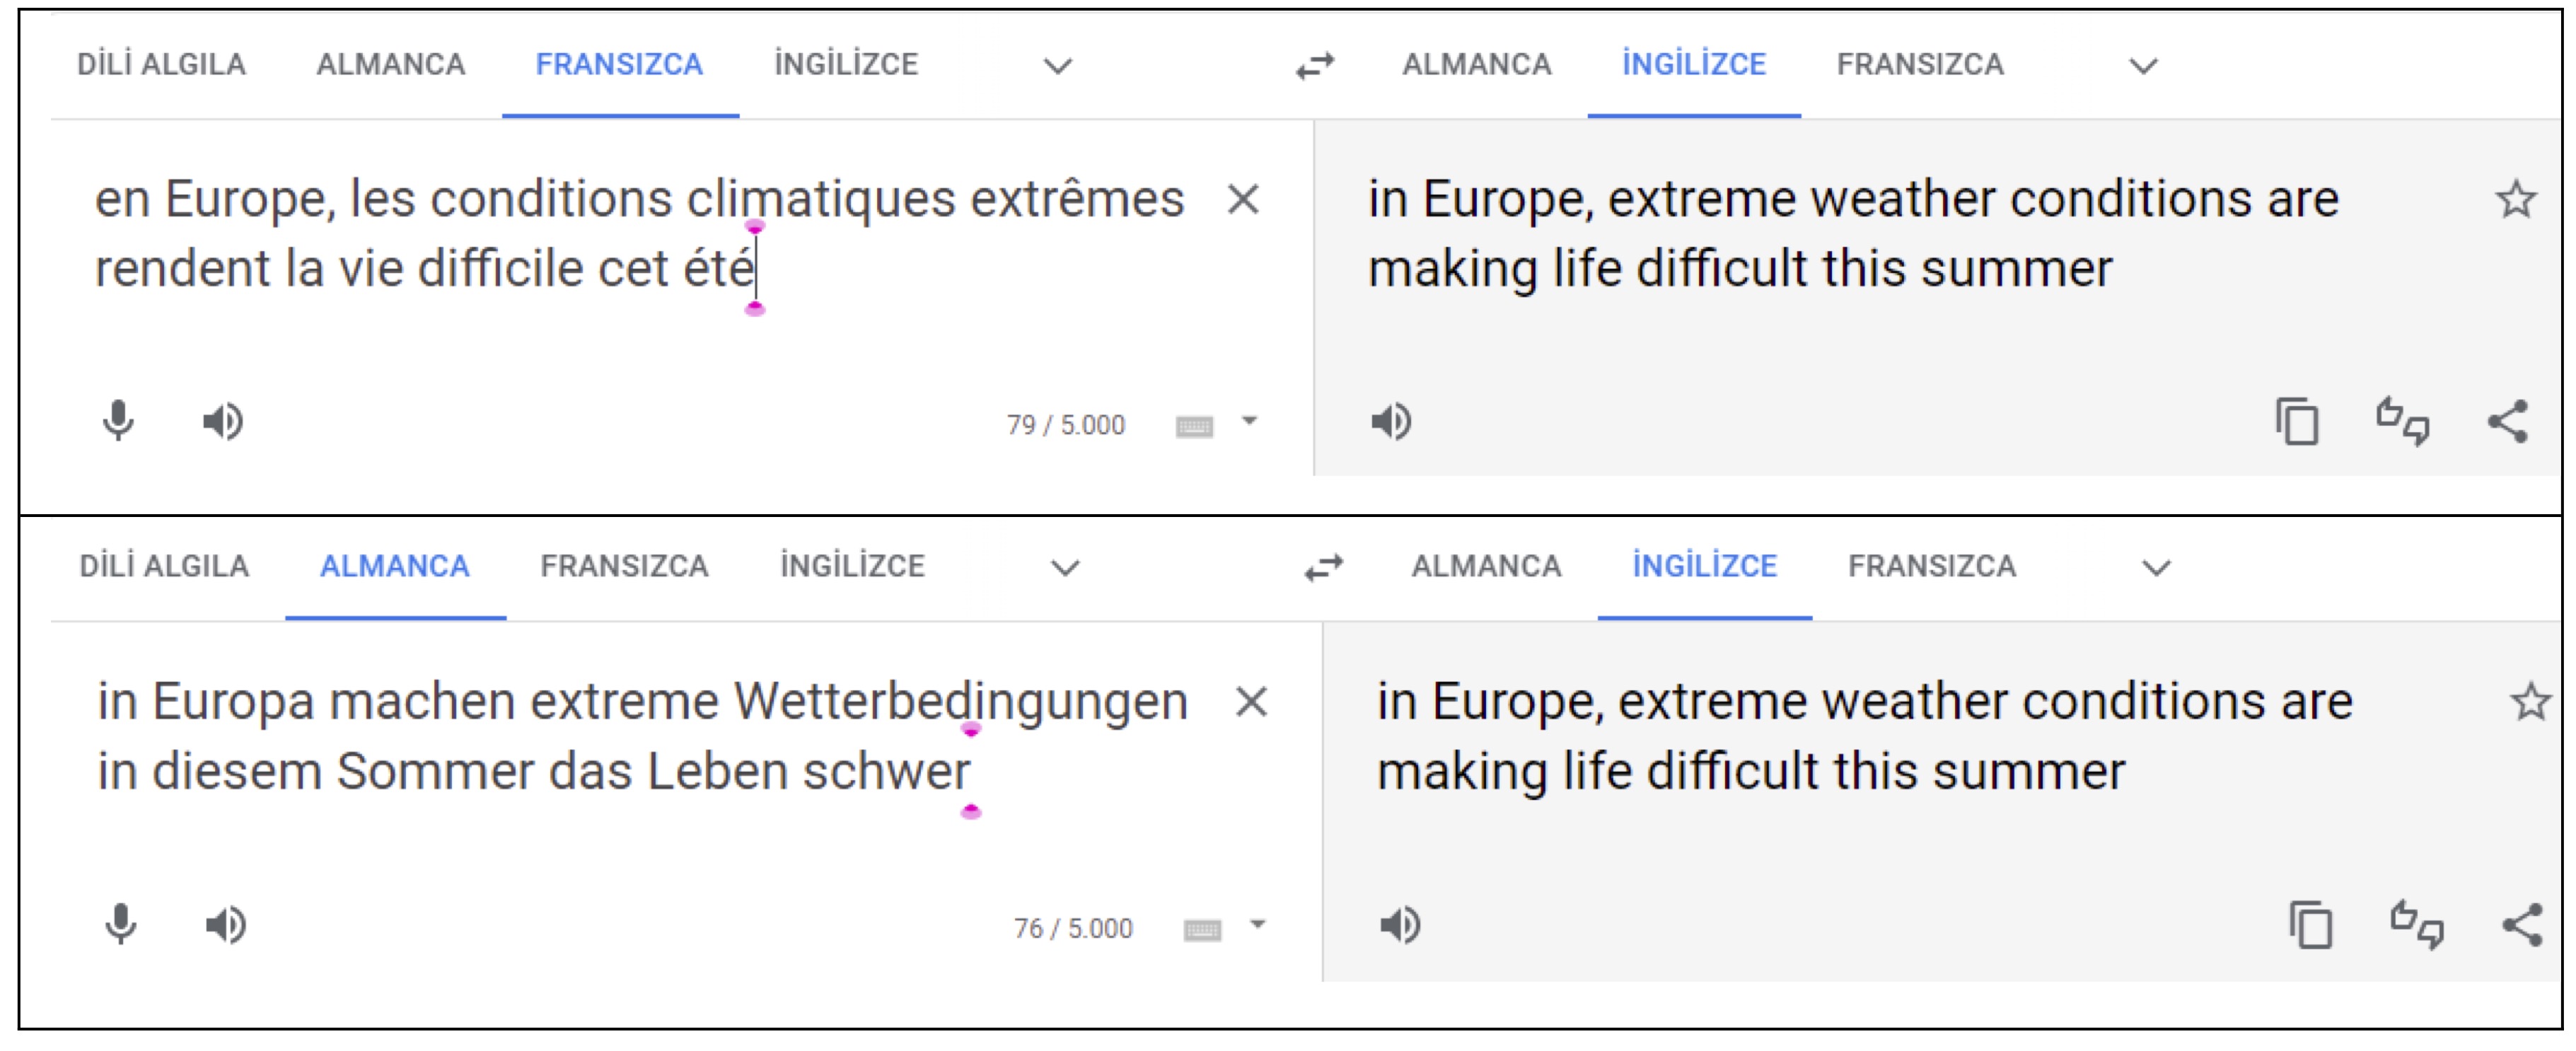Select FRANSIZCA target tab in bottom translator

tap(1931, 567)
